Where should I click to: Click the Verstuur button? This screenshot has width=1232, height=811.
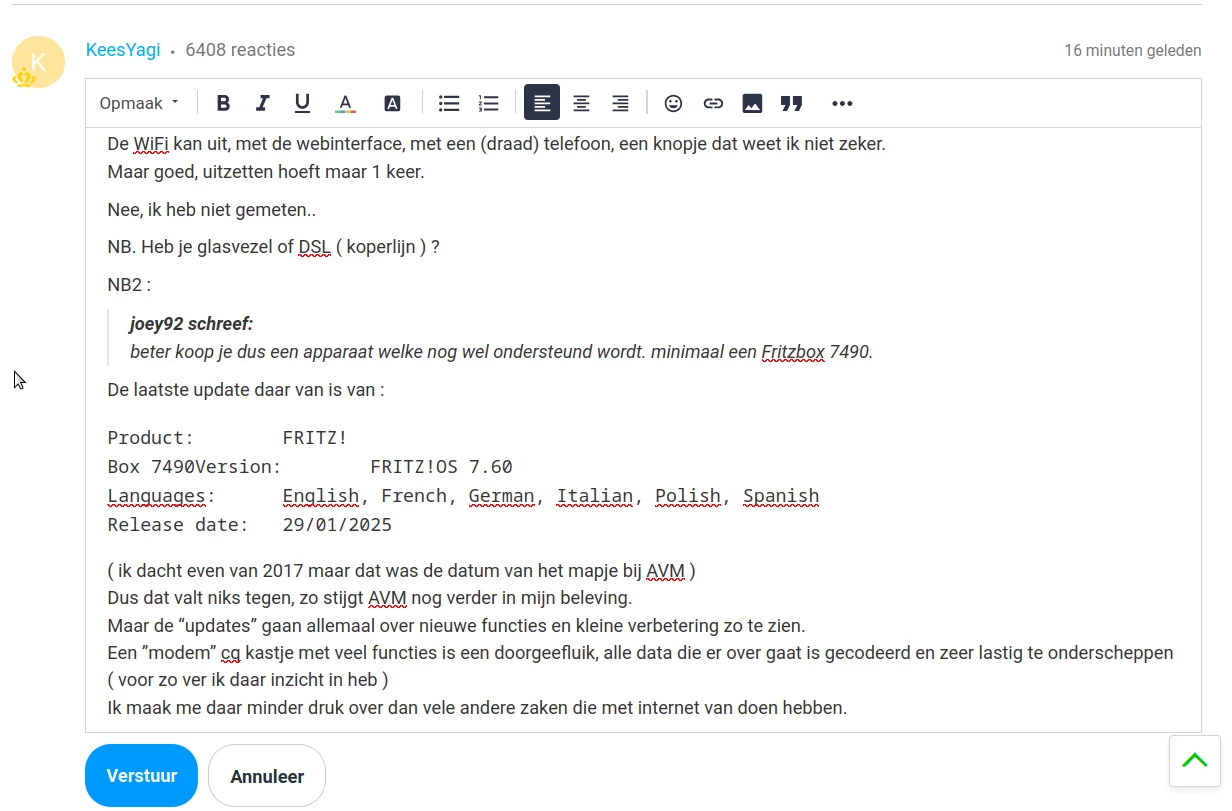tap(142, 776)
